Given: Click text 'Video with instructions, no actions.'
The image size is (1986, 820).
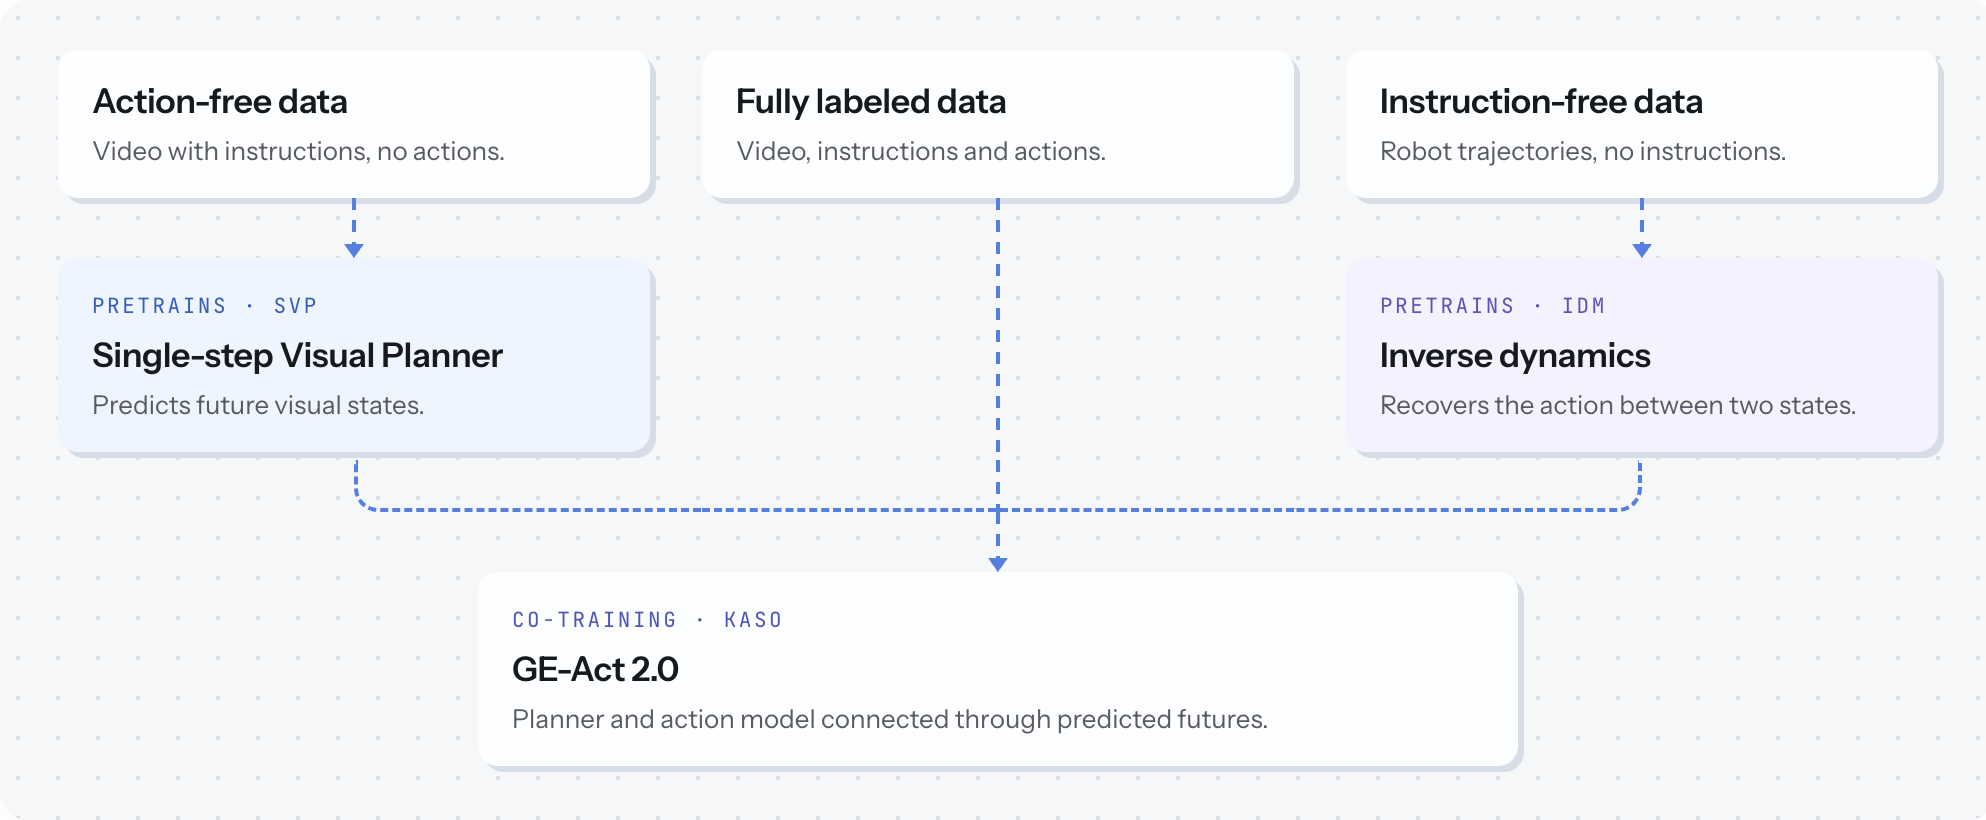Looking at the screenshot, I should coord(298,151).
